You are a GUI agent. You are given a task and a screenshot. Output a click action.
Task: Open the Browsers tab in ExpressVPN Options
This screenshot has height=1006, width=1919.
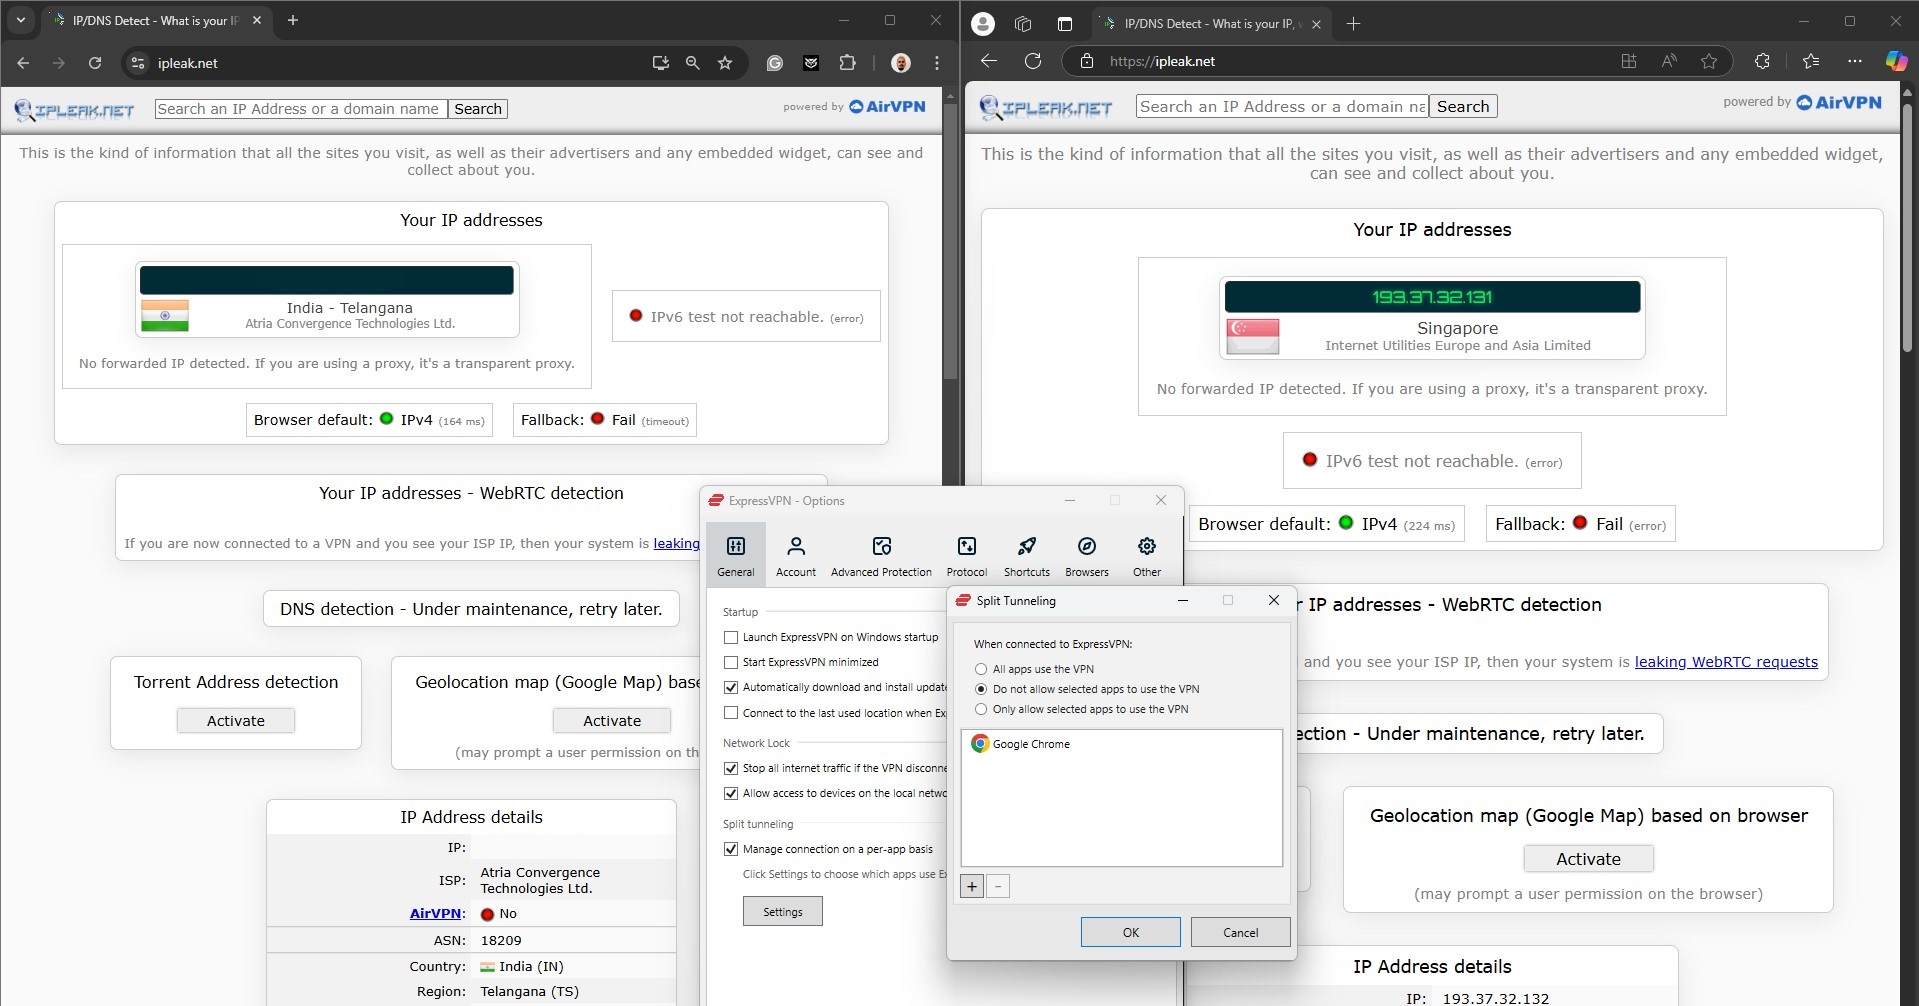tap(1087, 556)
